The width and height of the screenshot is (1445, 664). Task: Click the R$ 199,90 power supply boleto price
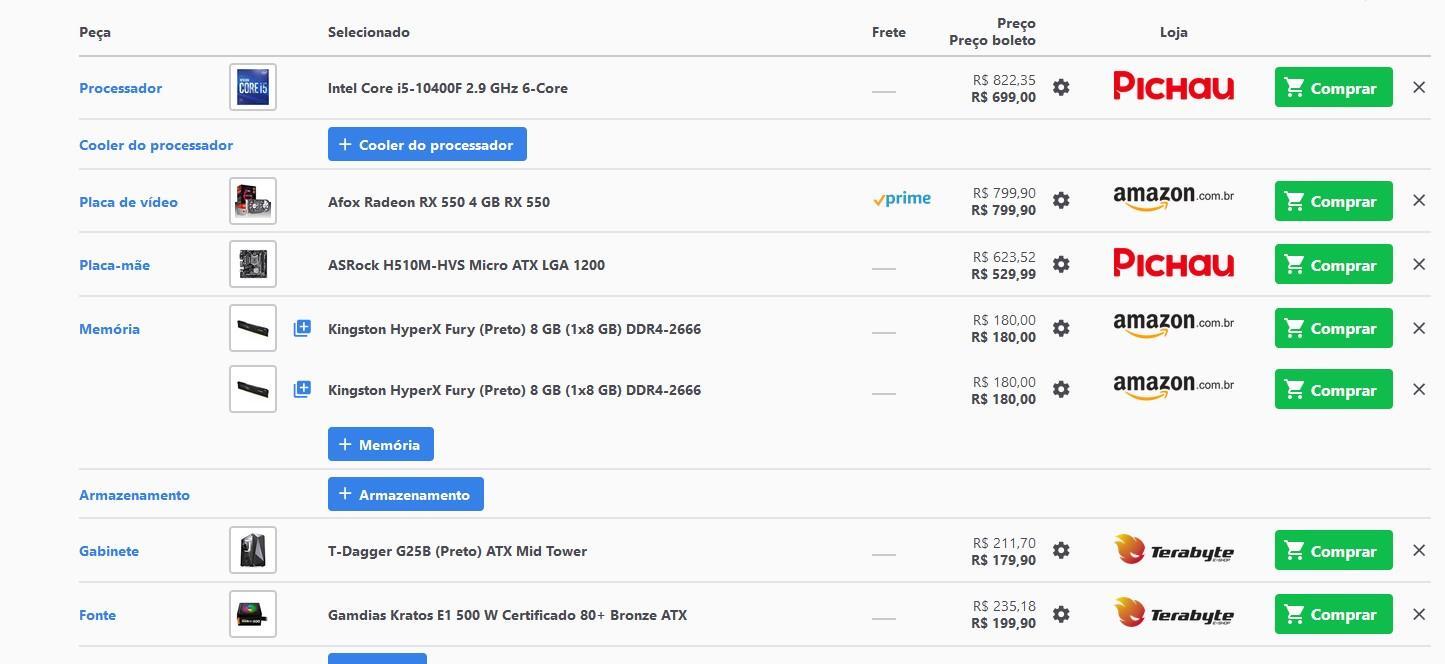pyautogui.click(x=1003, y=623)
